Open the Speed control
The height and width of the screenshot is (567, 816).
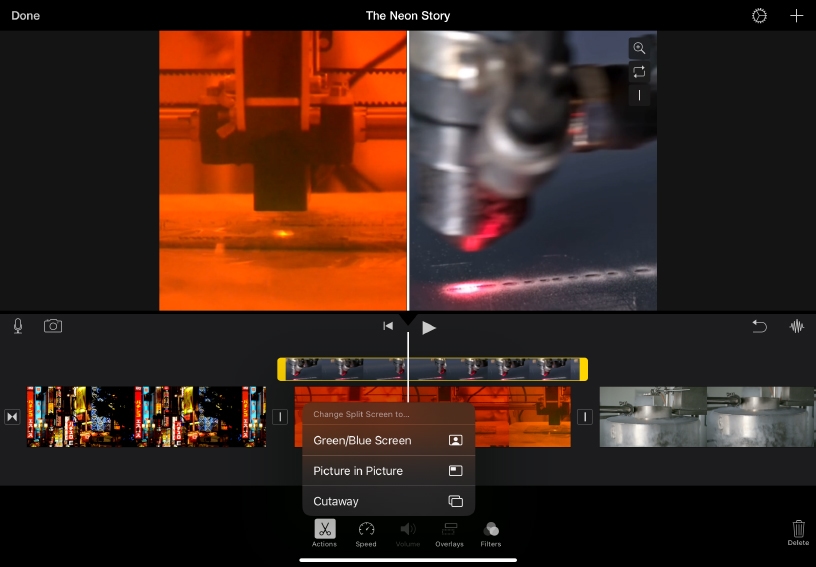366,532
